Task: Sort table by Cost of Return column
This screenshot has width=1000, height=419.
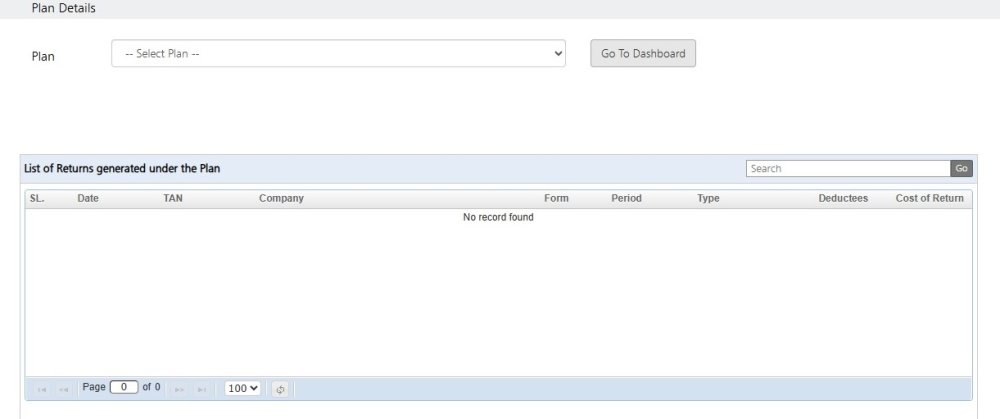Action: pyautogui.click(x=929, y=198)
